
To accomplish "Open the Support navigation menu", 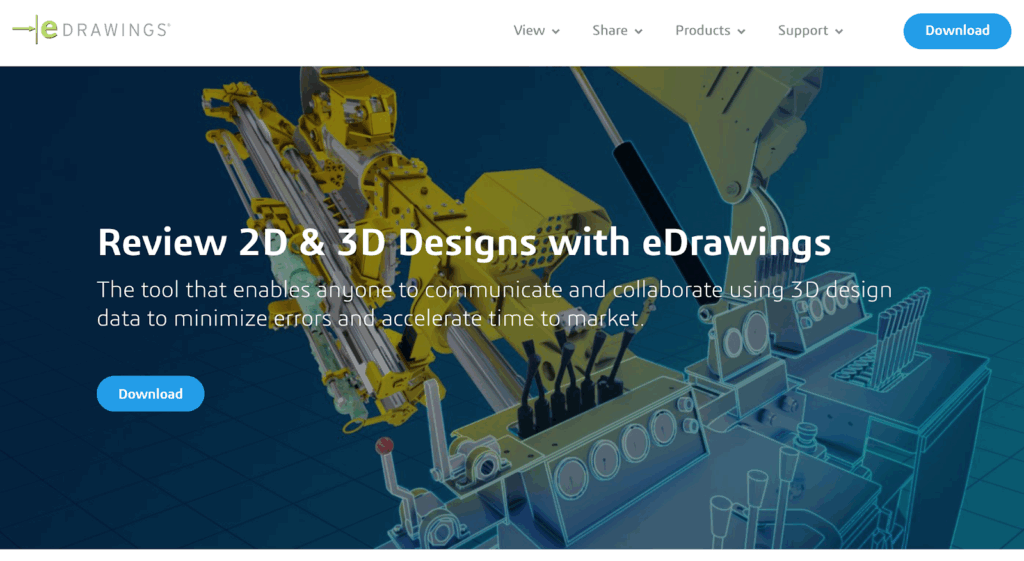I will click(802, 30).
